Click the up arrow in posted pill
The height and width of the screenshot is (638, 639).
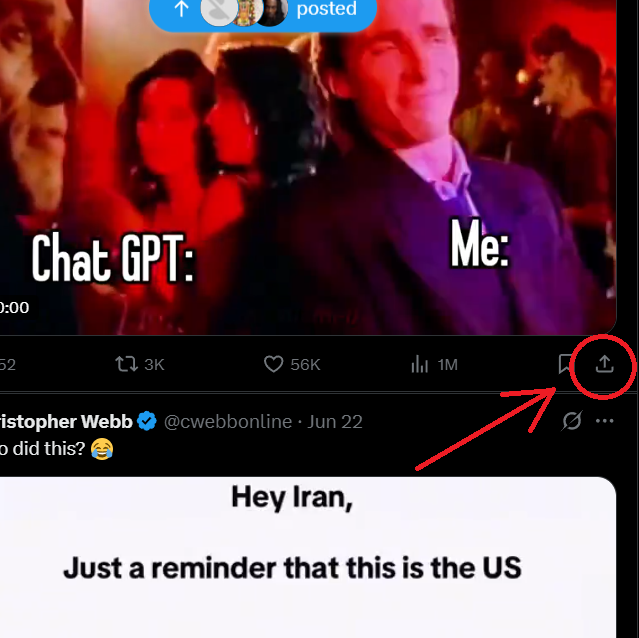[x=181, y=9]
